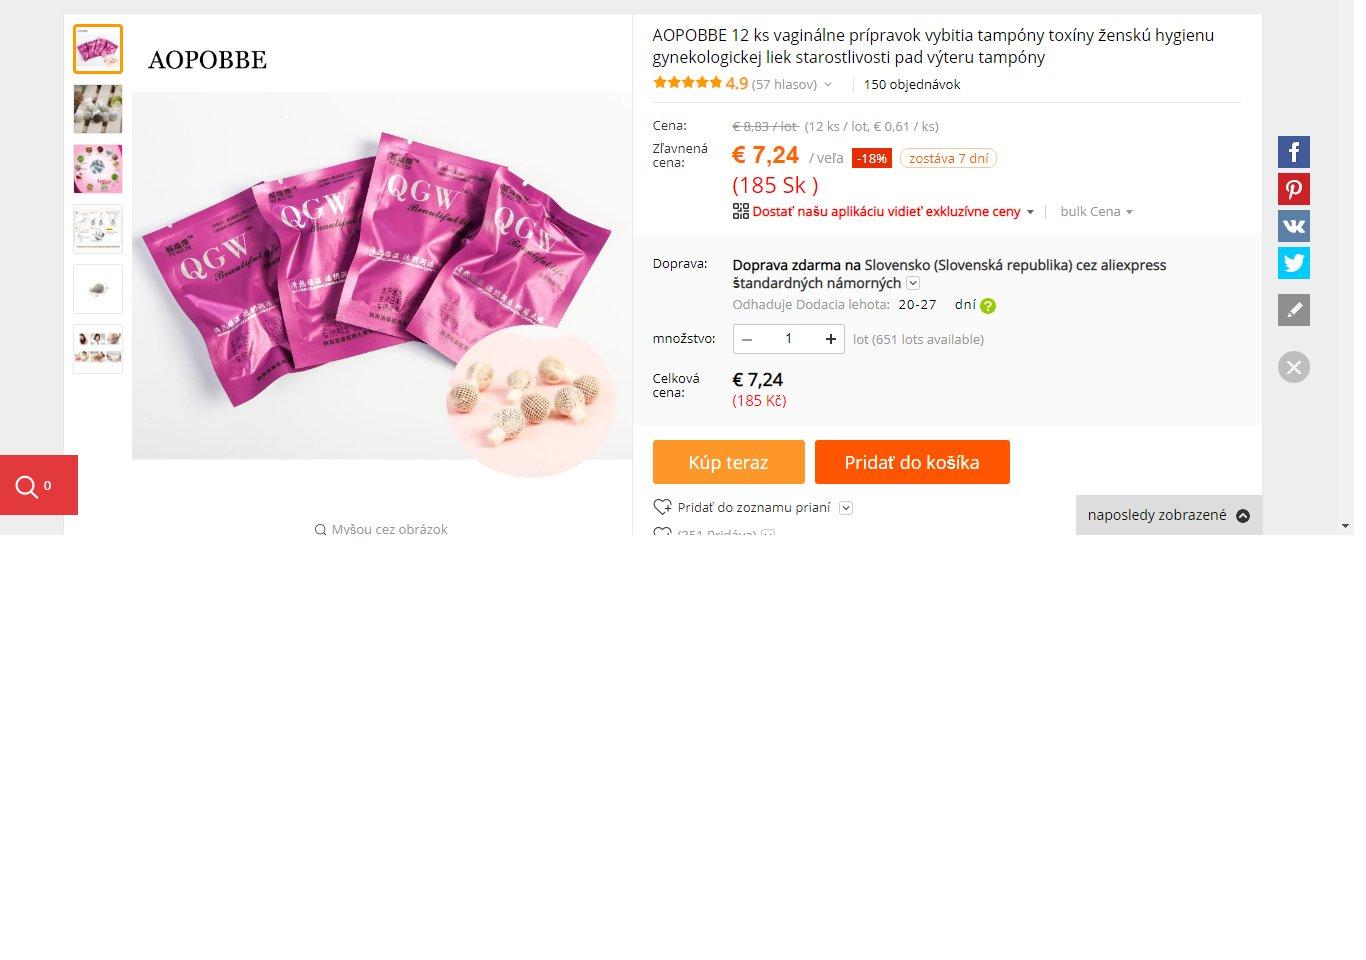Click the quantity input field

(x=788, y=339)
